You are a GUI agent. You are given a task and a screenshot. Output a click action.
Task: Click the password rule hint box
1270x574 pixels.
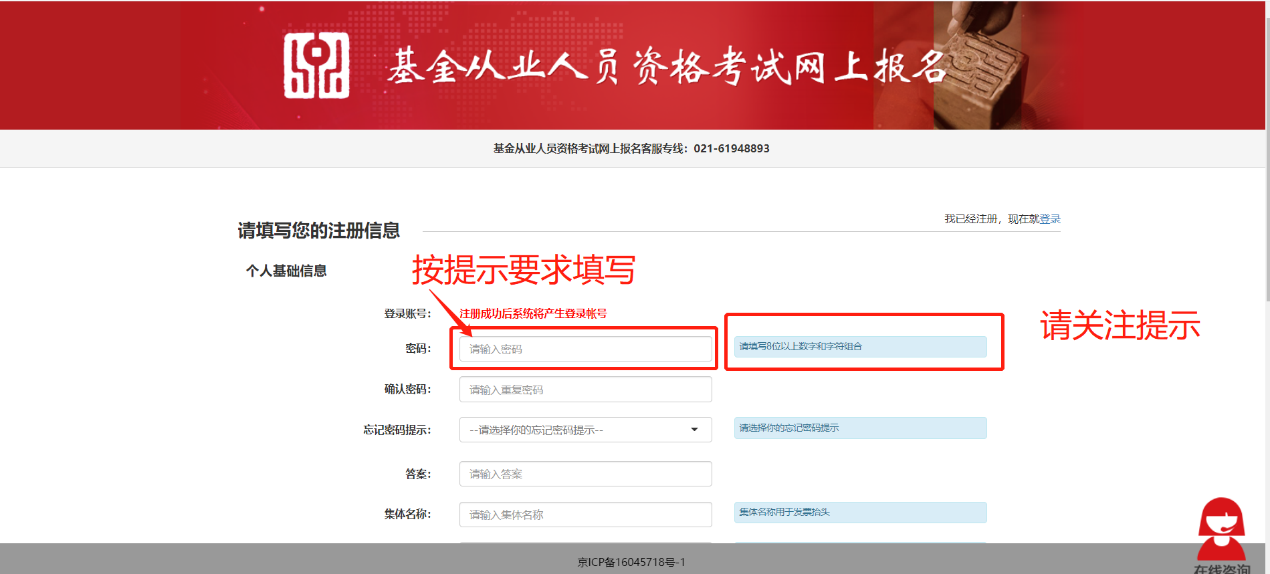pos(860,346)
